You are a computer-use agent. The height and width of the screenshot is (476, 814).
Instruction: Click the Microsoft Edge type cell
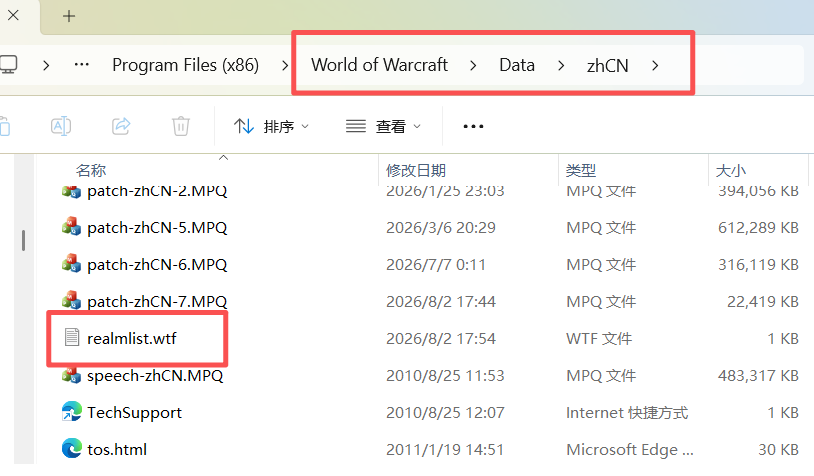629,450
